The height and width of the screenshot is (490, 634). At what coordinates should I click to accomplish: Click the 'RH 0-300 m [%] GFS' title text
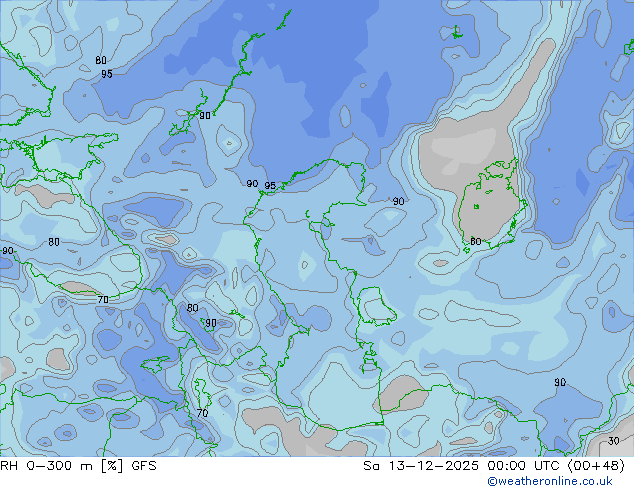click(x=78, y=466)
